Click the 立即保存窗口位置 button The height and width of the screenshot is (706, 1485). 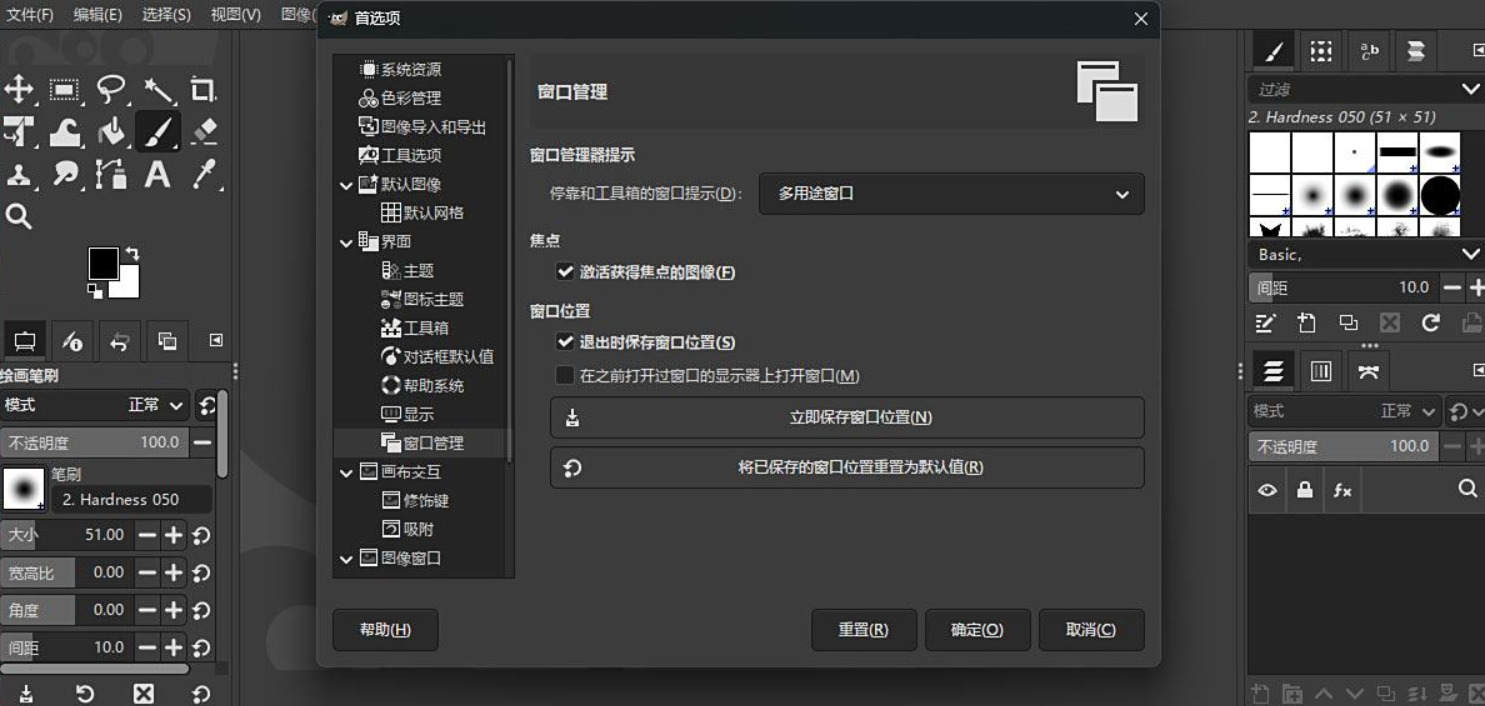848,418
